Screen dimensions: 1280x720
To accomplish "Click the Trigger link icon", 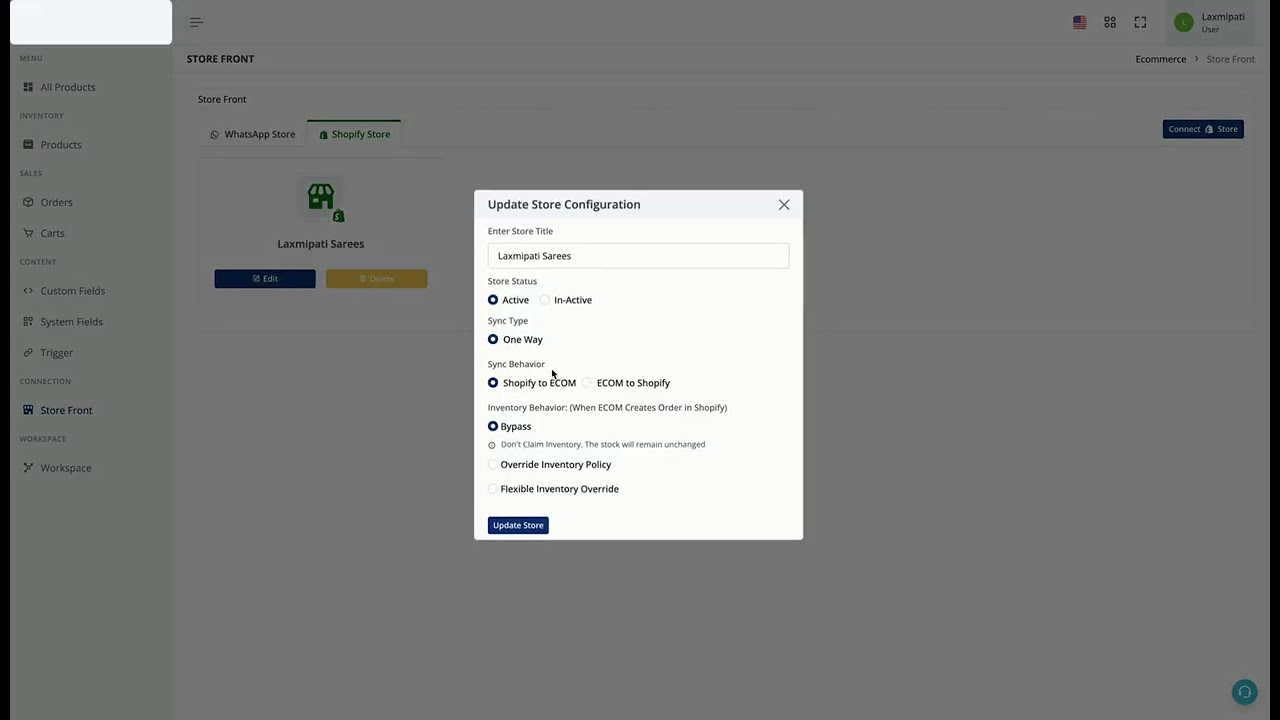I will click(28, 353).
